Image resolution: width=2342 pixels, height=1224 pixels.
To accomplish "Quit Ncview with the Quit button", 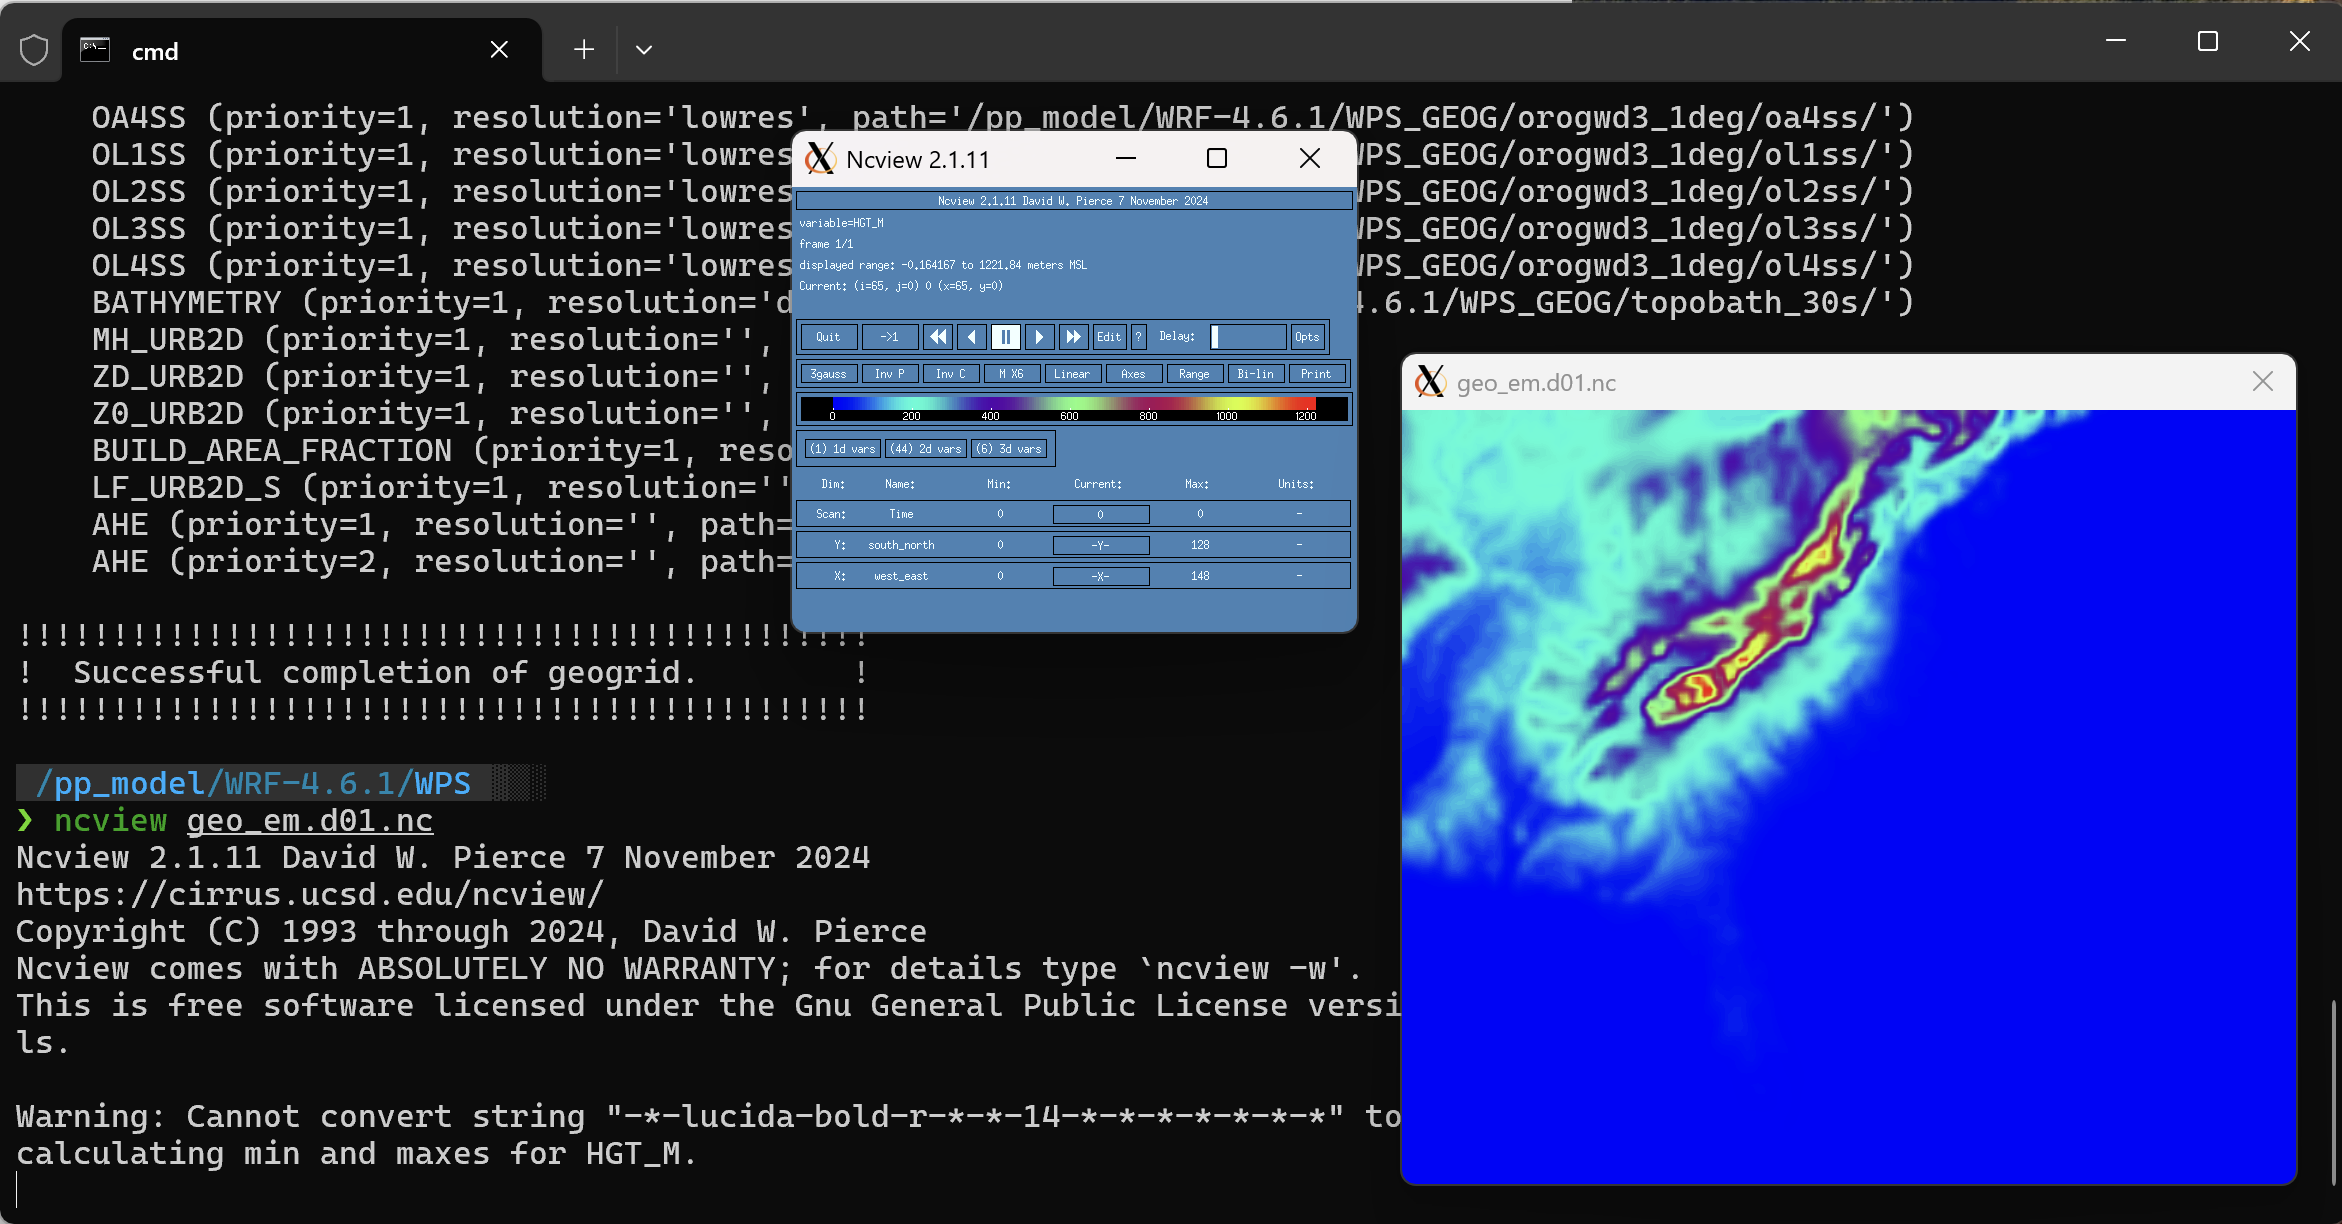I will point(828,337).
